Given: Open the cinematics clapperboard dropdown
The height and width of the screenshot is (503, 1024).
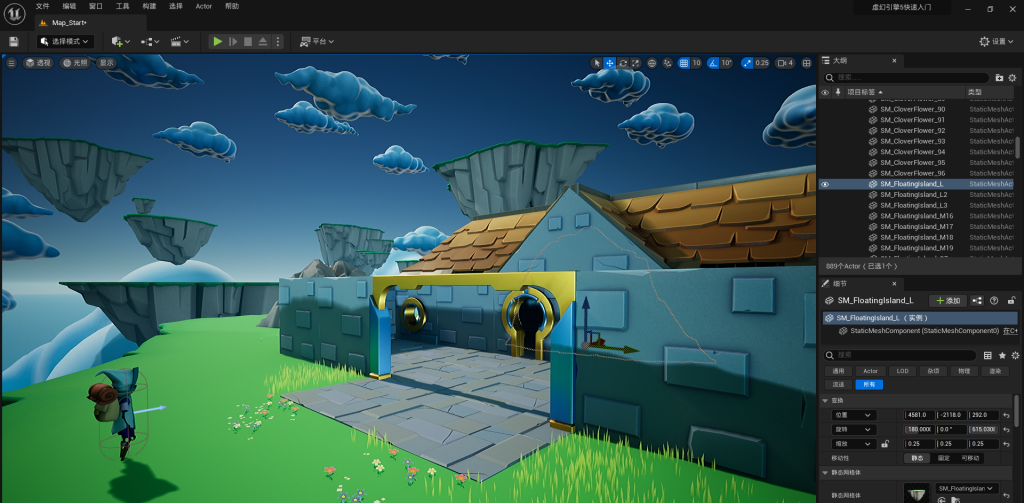Looking at the screenshot, I should click(180, 41).
